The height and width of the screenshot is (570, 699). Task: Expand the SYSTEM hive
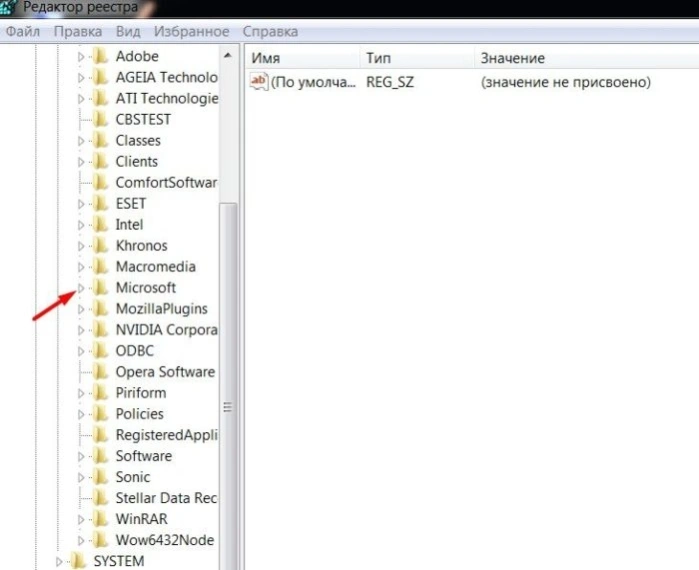coord(59,562)
